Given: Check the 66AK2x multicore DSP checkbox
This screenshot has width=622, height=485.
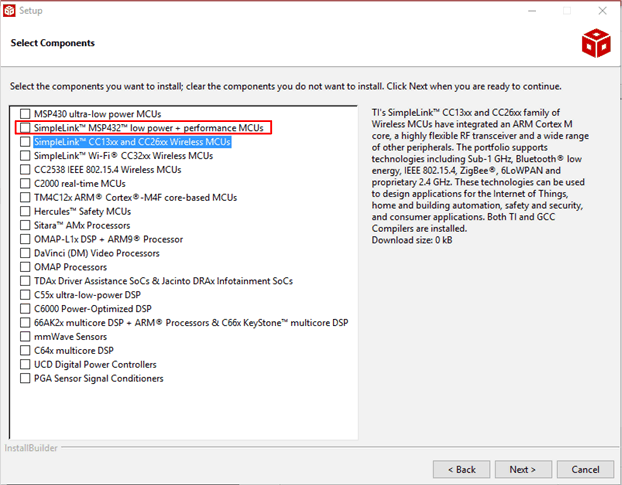Looking at the screenshot, I should pos(25,322).
